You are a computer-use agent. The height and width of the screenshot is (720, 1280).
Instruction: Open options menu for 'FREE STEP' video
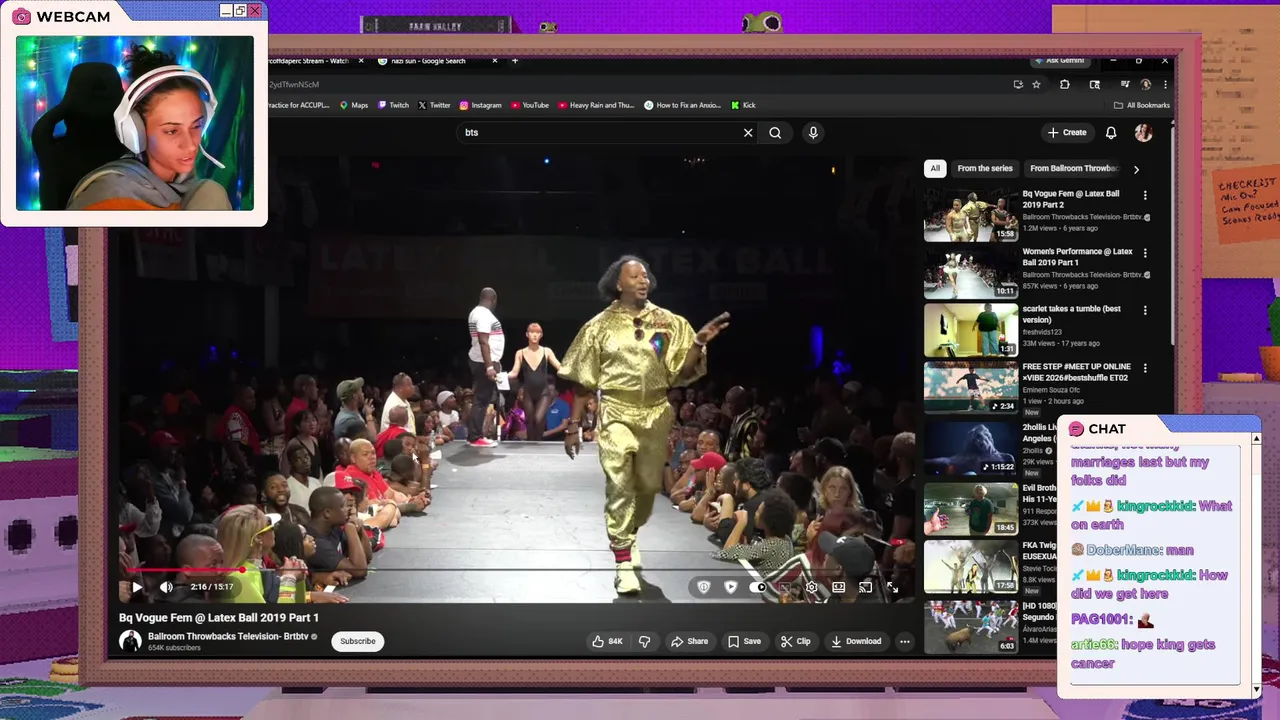click(1145, 368)
